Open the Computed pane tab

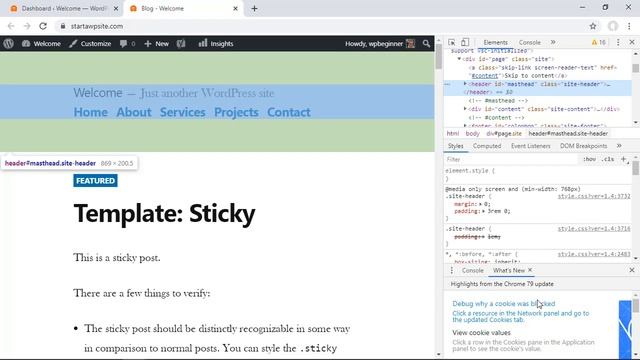coord(487,146)
